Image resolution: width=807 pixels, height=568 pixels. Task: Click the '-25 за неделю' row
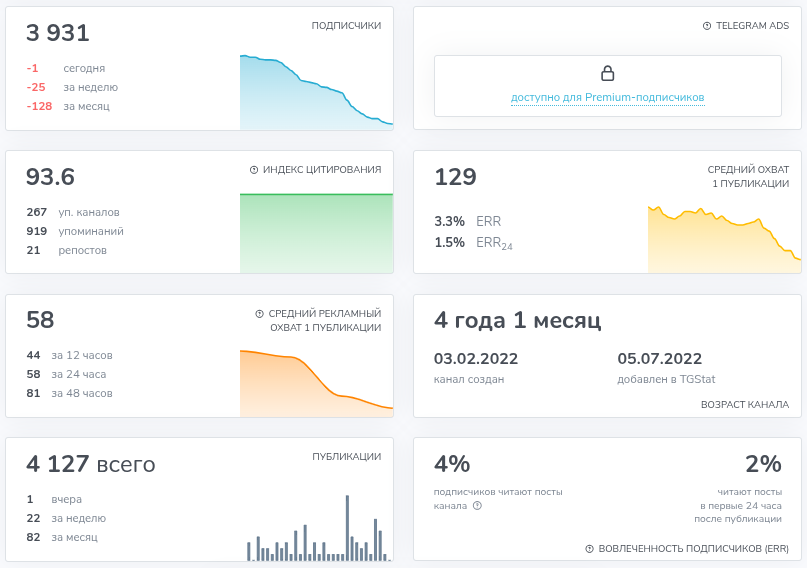click(x=72, y=87)
